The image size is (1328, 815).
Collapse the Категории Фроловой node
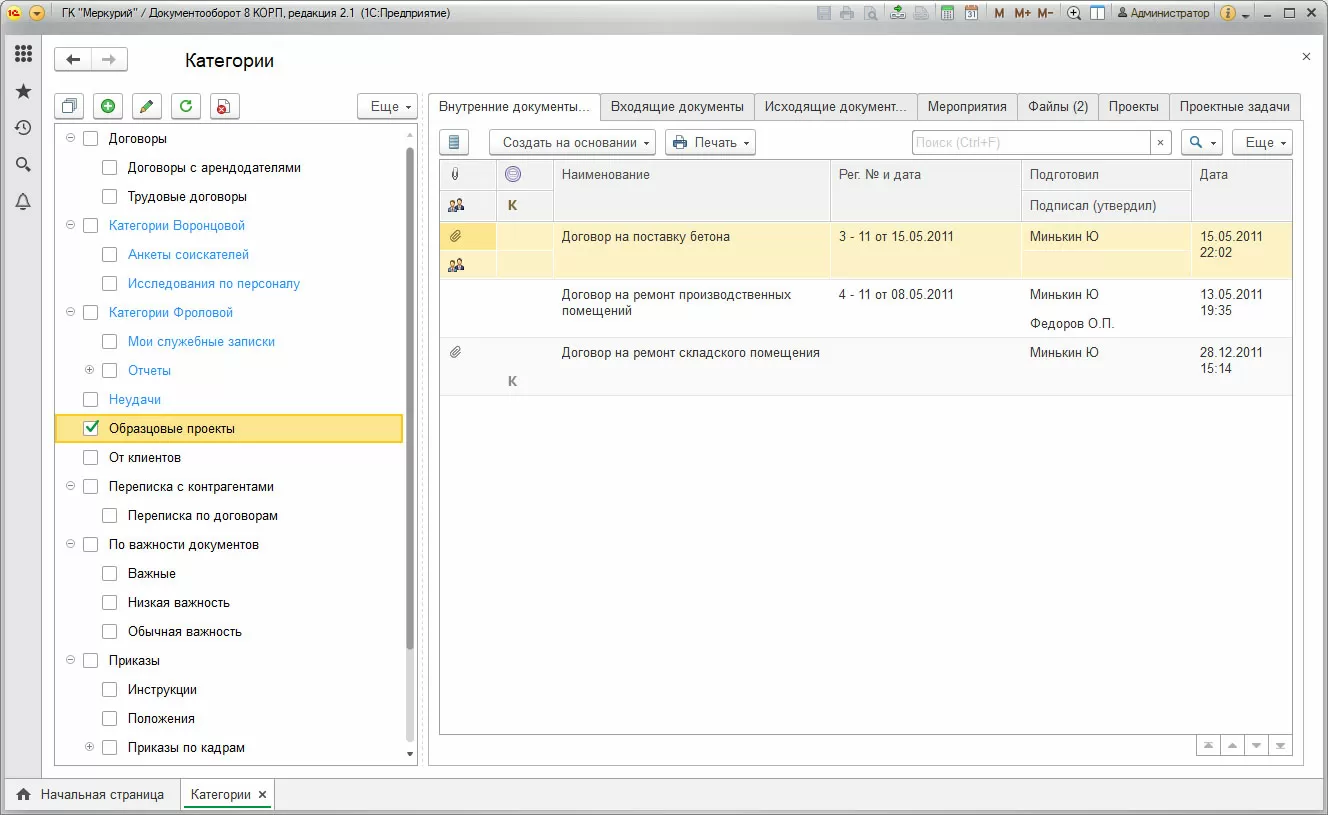[70, 313]
